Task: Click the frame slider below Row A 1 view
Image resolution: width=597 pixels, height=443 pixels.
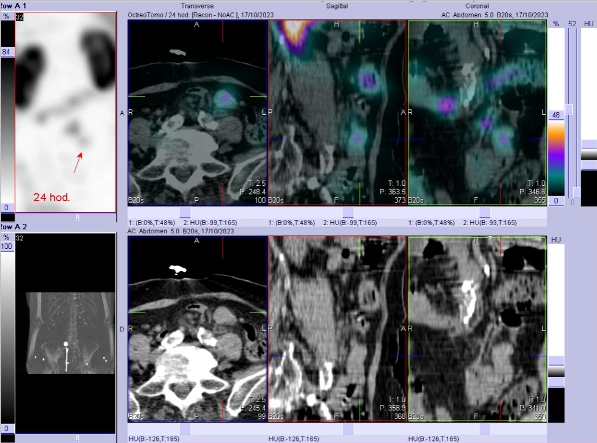Action: pyautogui.click(x=77, y=217)
